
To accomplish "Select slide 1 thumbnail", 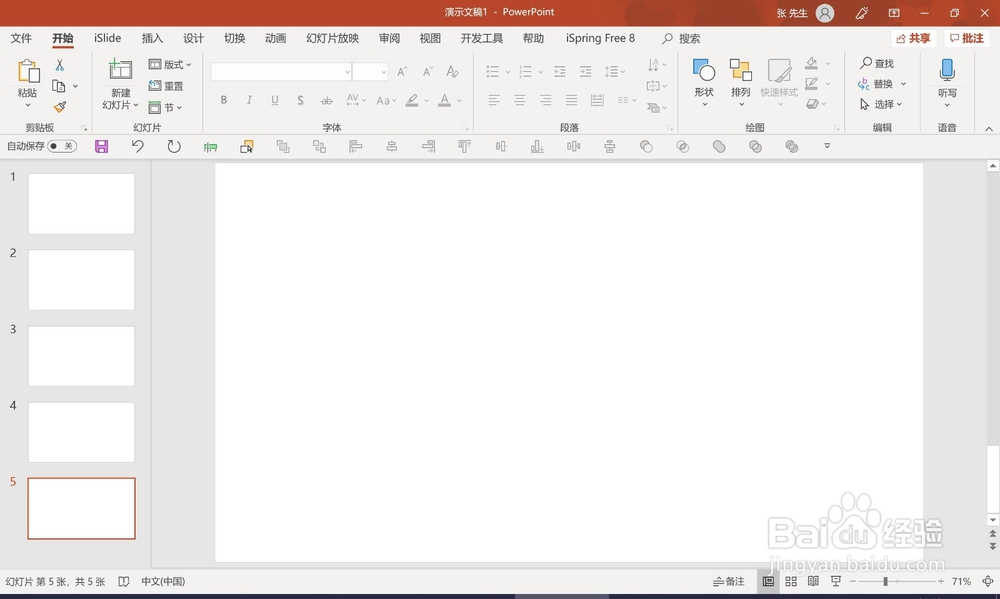I will pos(82,203).
